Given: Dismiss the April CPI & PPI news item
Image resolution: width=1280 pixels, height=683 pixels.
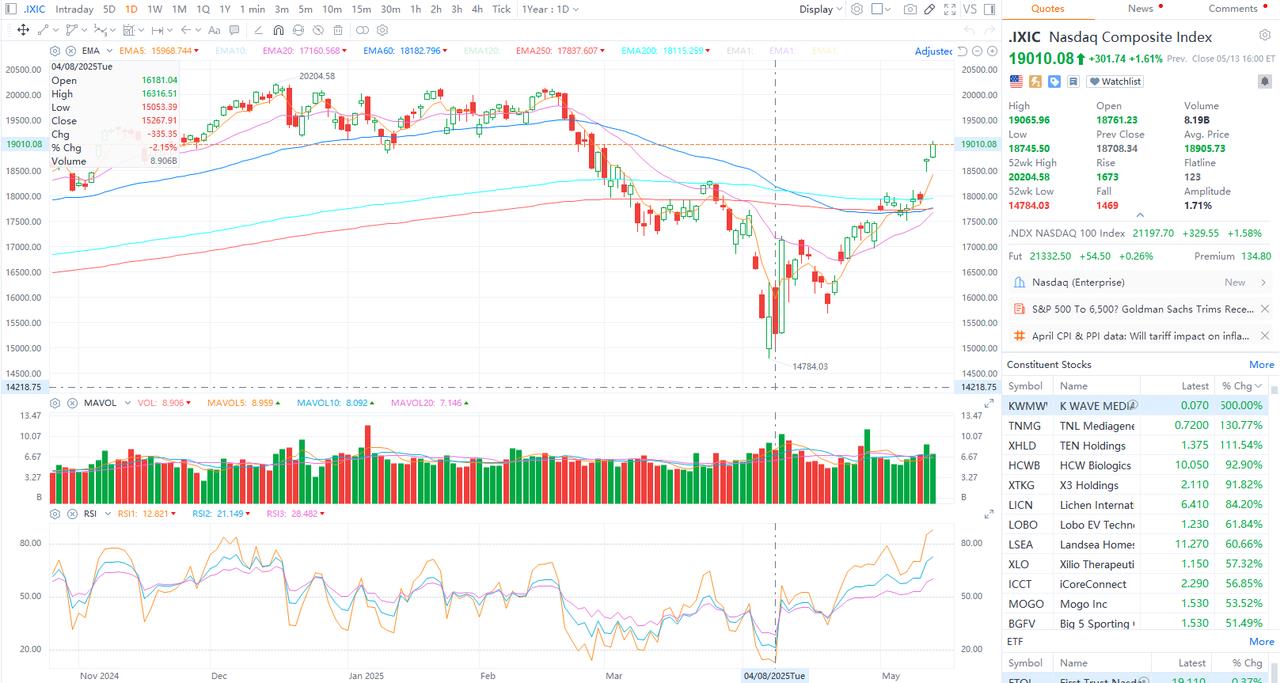Looking at the screenshot, I should [1265, 336].
